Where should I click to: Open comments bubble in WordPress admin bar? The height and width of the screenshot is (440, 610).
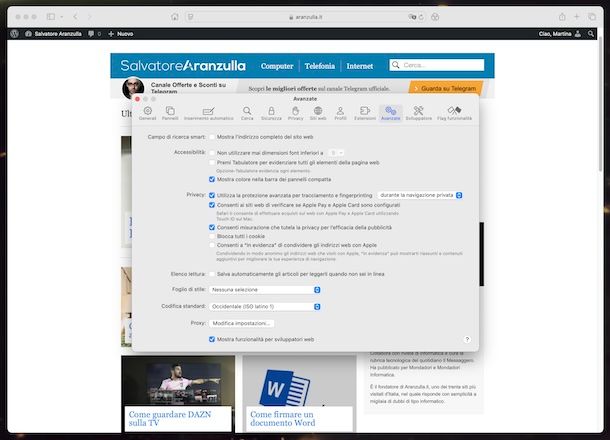pos(94,34)
